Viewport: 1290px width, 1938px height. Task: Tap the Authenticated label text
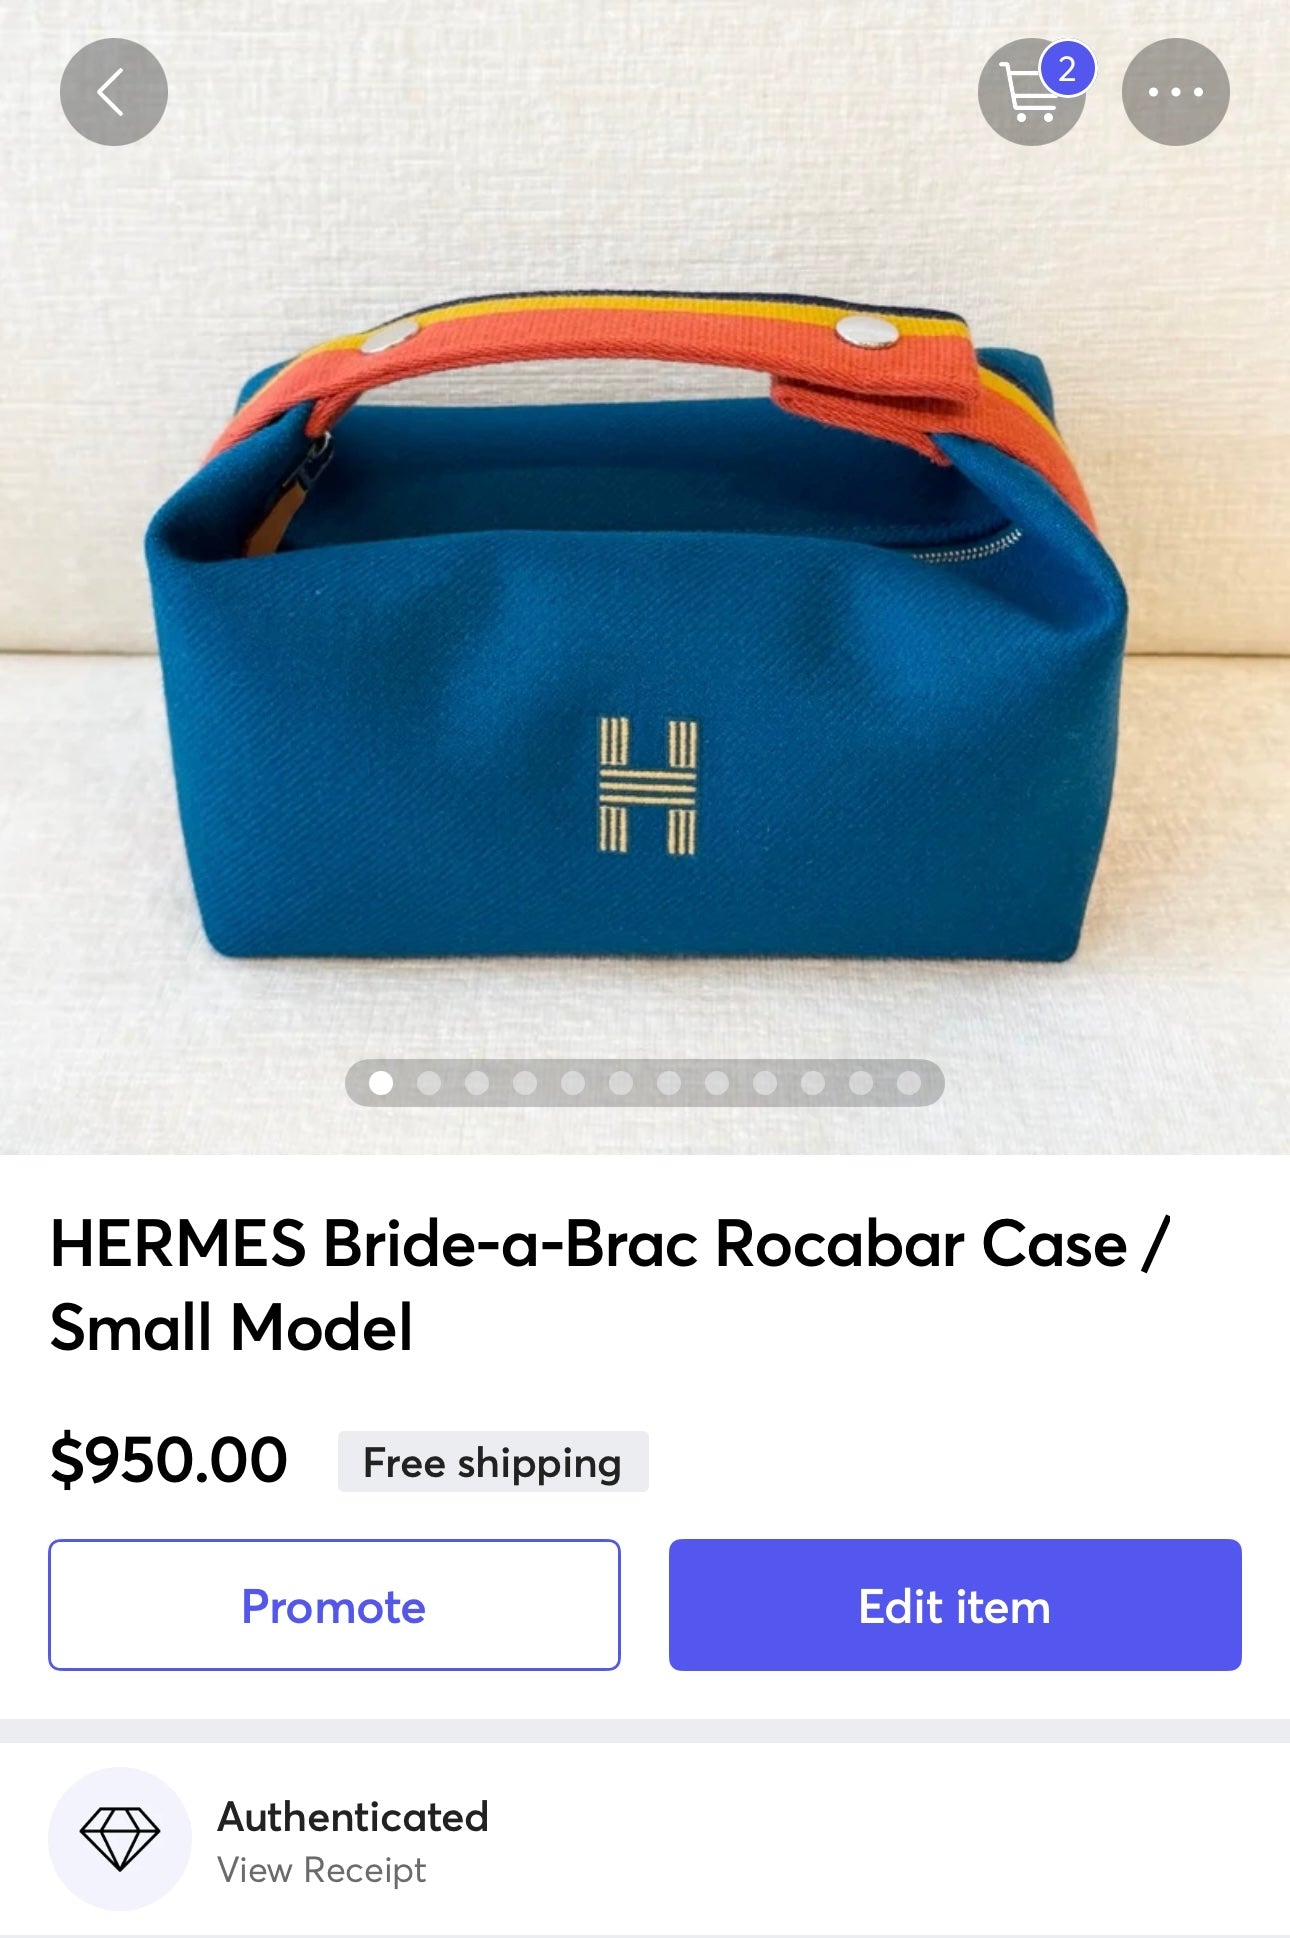tap(353, 1817)
